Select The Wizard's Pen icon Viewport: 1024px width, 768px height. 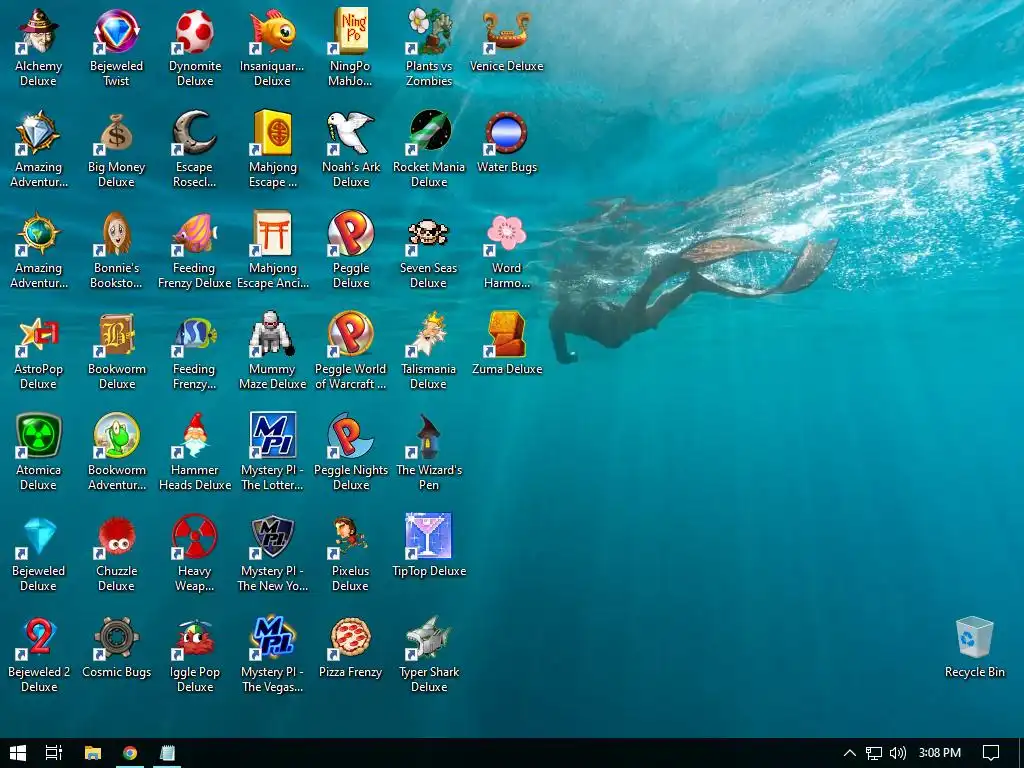tap(428, 435)
